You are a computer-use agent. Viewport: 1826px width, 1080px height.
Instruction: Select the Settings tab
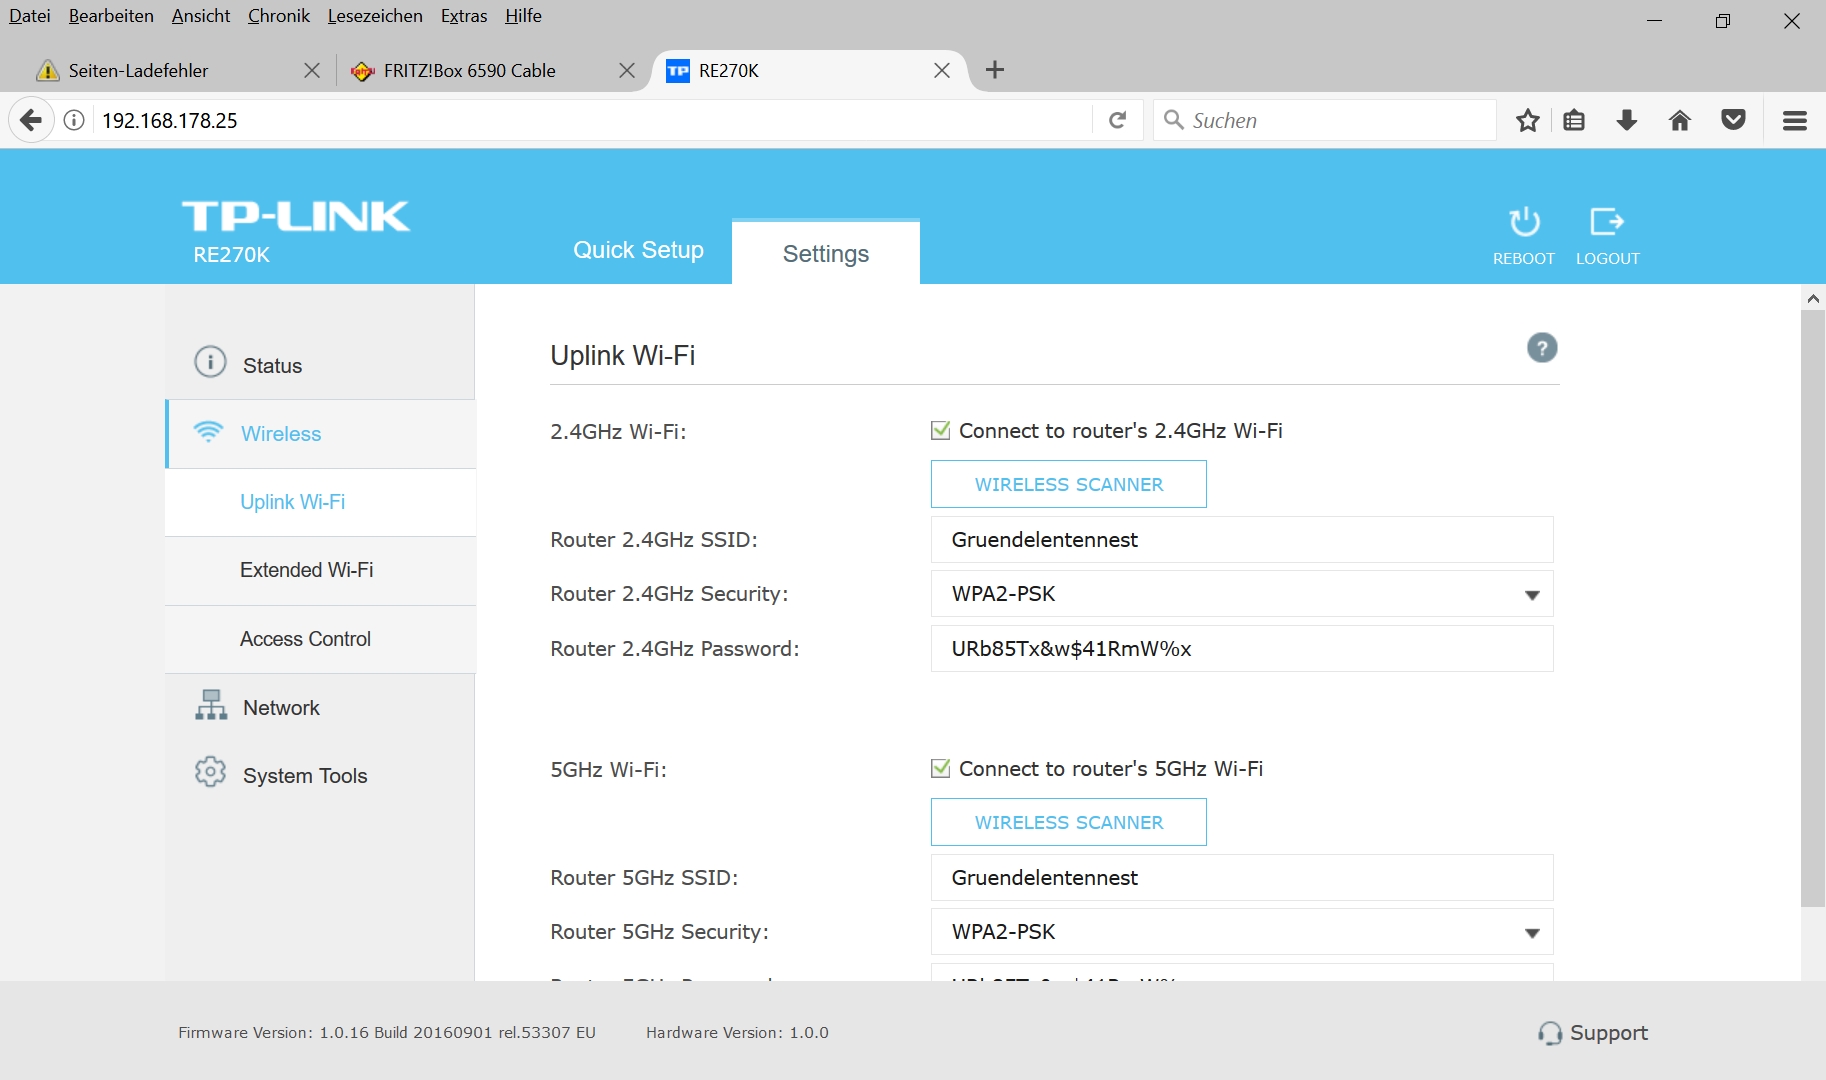826,253
